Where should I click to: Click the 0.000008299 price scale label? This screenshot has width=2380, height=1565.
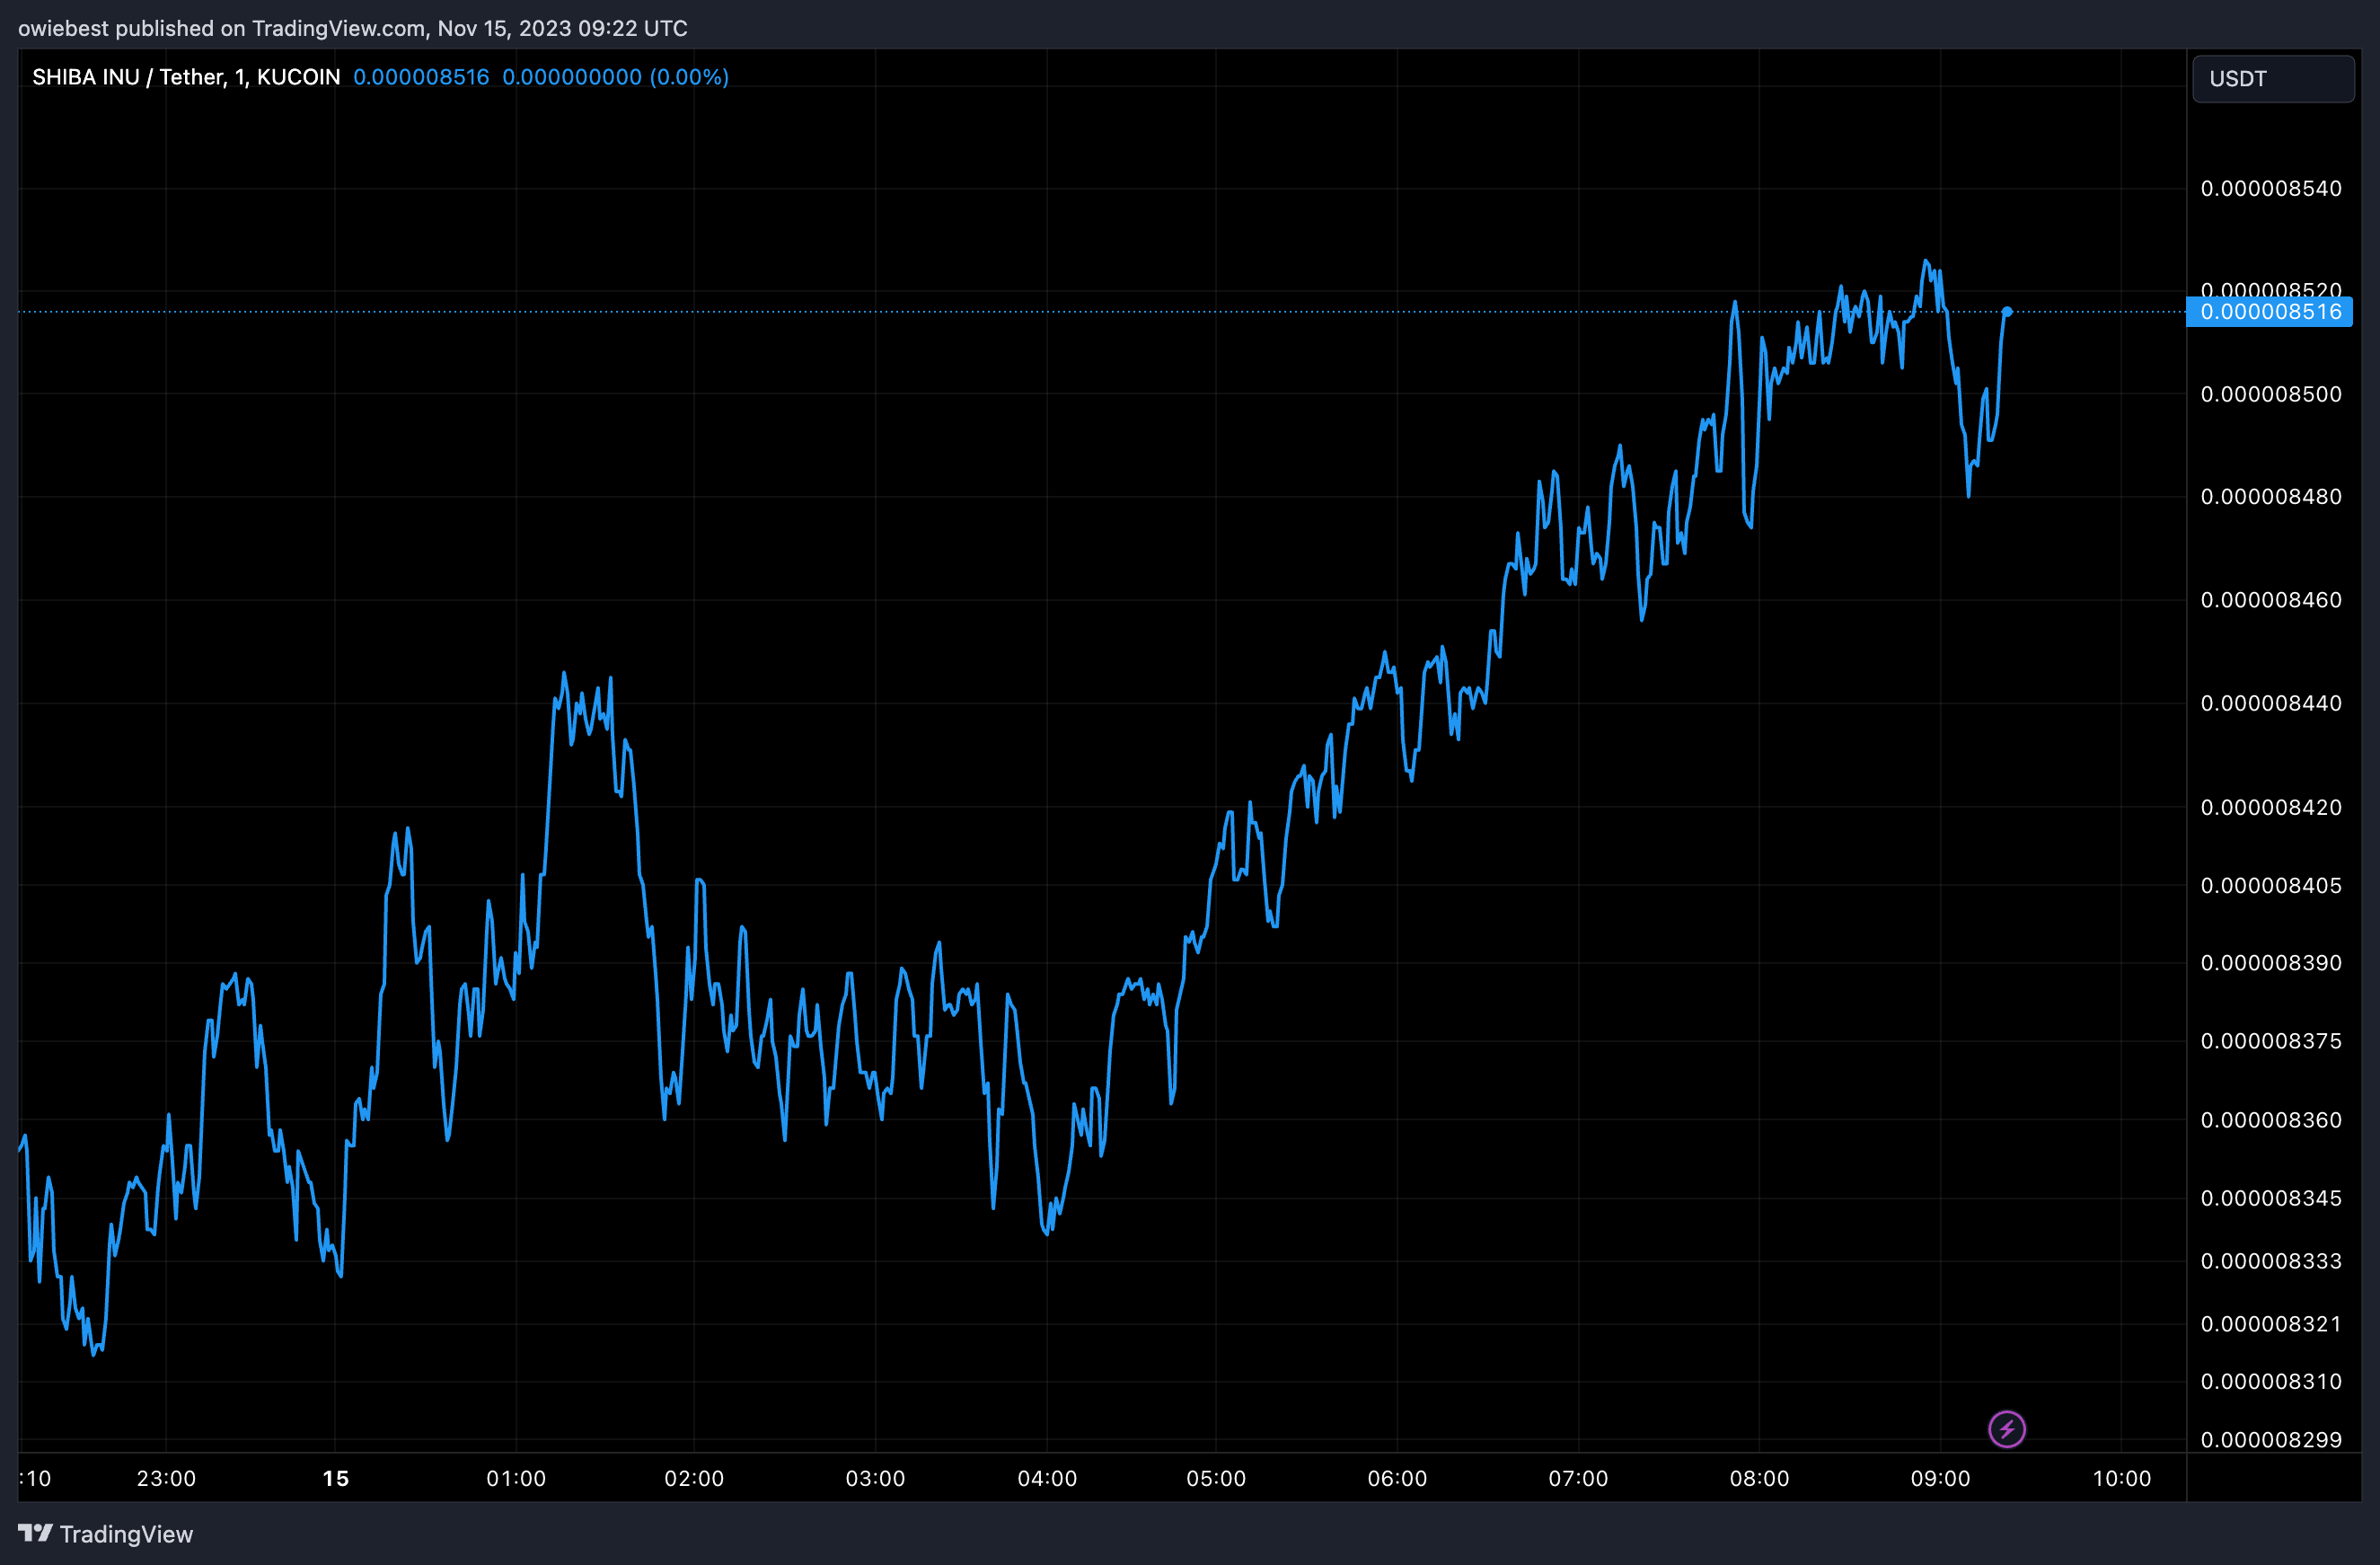point(2270,1440)
